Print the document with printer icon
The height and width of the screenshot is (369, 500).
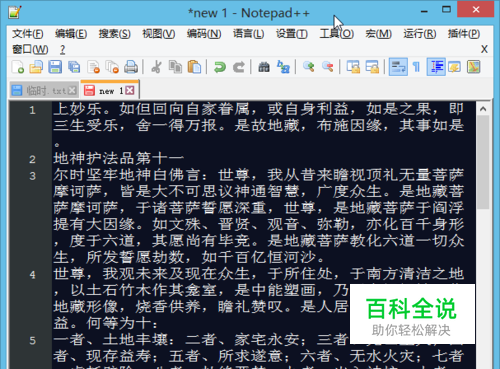(131, 67)
